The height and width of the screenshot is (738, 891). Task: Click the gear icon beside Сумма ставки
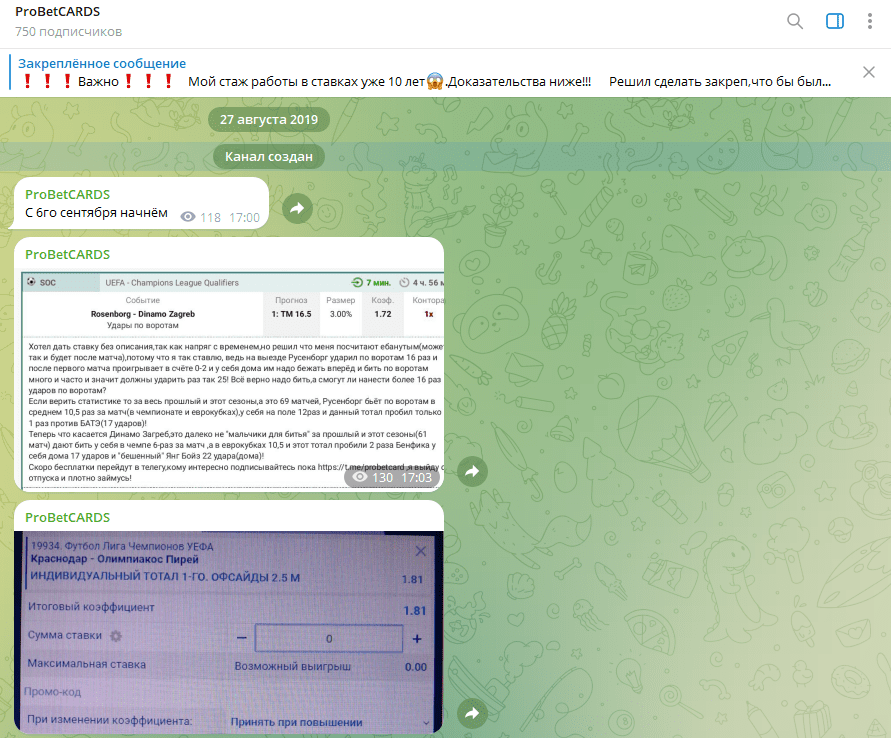pos(115,636)
